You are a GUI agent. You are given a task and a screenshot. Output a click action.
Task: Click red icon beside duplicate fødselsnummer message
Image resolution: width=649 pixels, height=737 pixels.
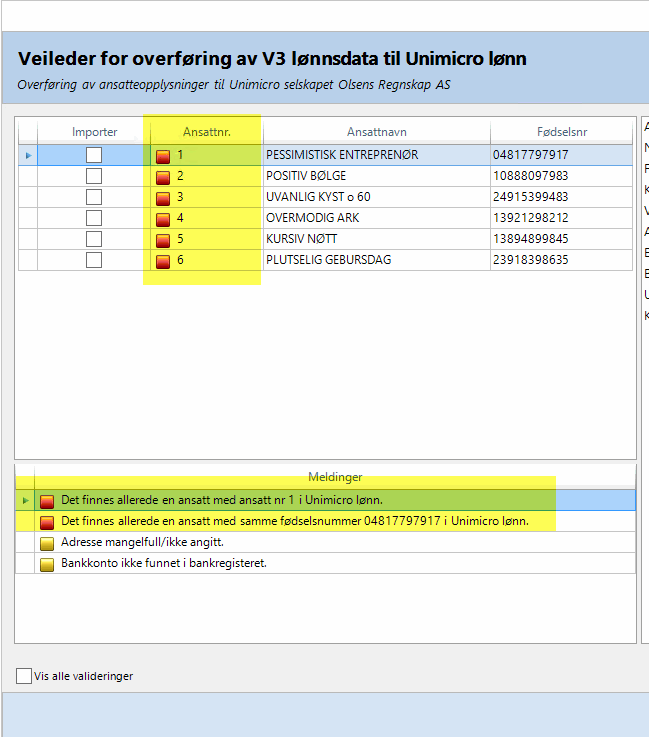click(47, 522)
